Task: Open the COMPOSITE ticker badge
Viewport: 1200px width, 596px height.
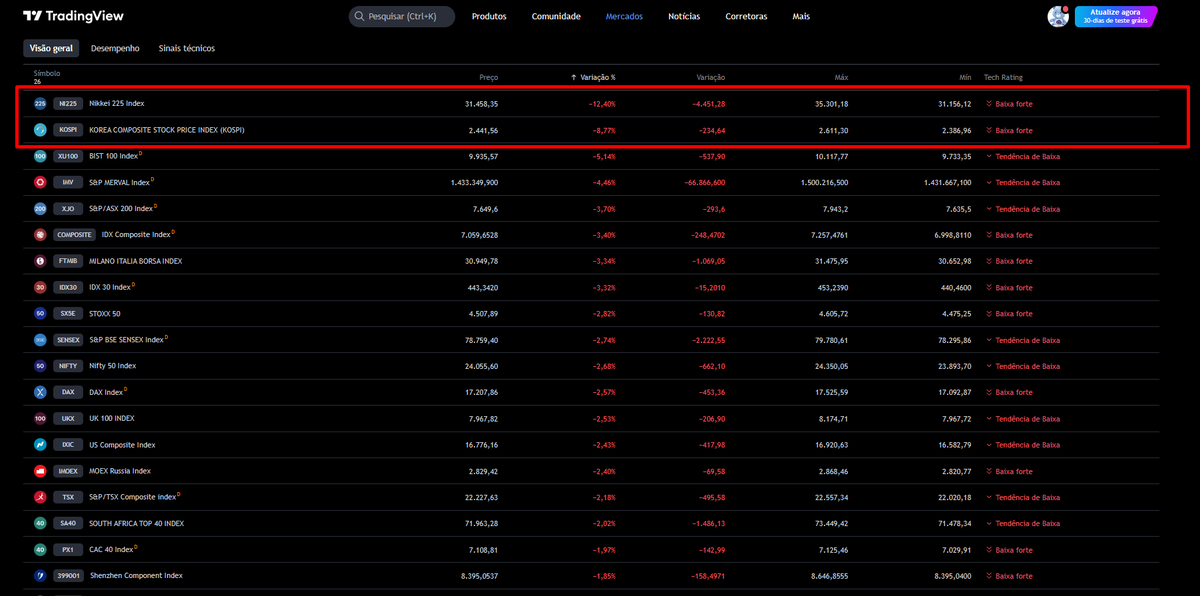Action: click(x=74, y=235)
